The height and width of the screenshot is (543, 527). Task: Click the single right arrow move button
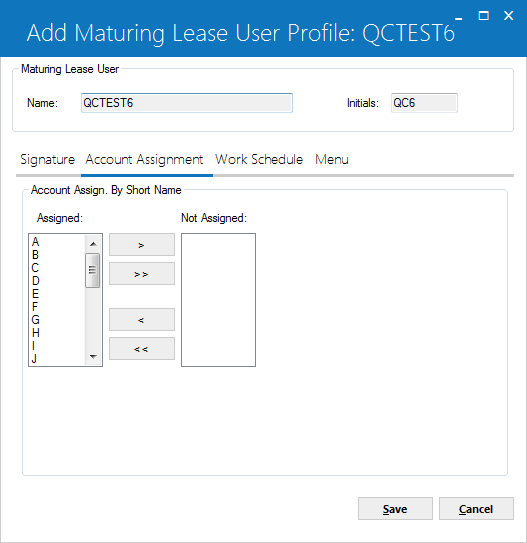point(142,245)
